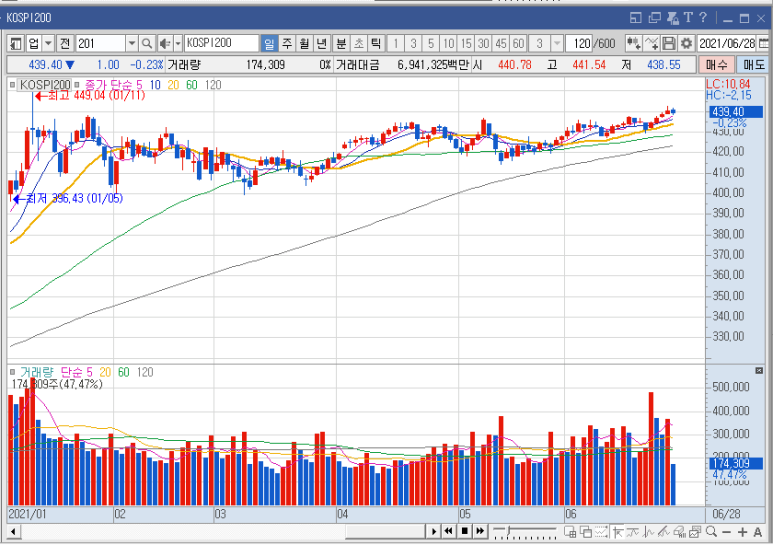
Task: Click the magnifier zoom icon in bottom toolbar
Action: point(711,532)
